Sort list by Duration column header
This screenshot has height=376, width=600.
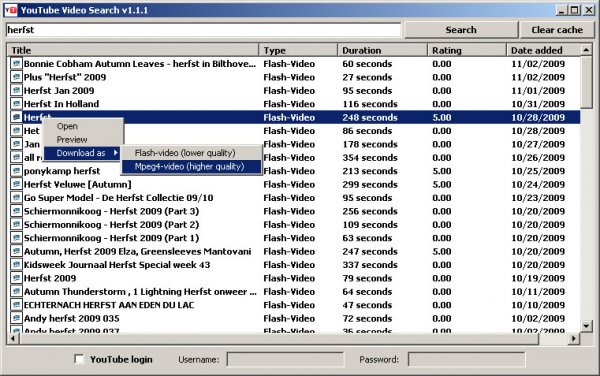point(382,50)
